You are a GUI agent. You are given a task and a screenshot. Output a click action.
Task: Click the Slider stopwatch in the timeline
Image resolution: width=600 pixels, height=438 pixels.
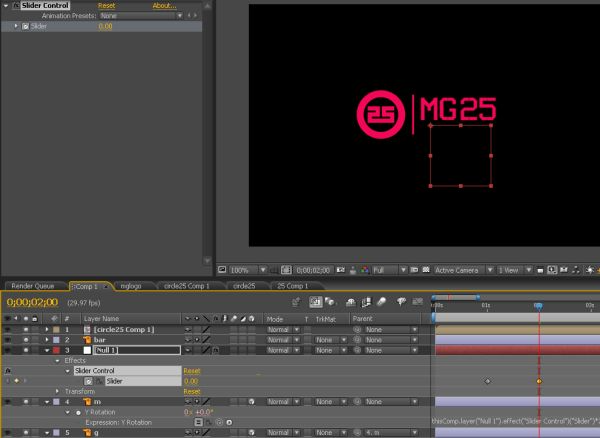pos(88,381)
